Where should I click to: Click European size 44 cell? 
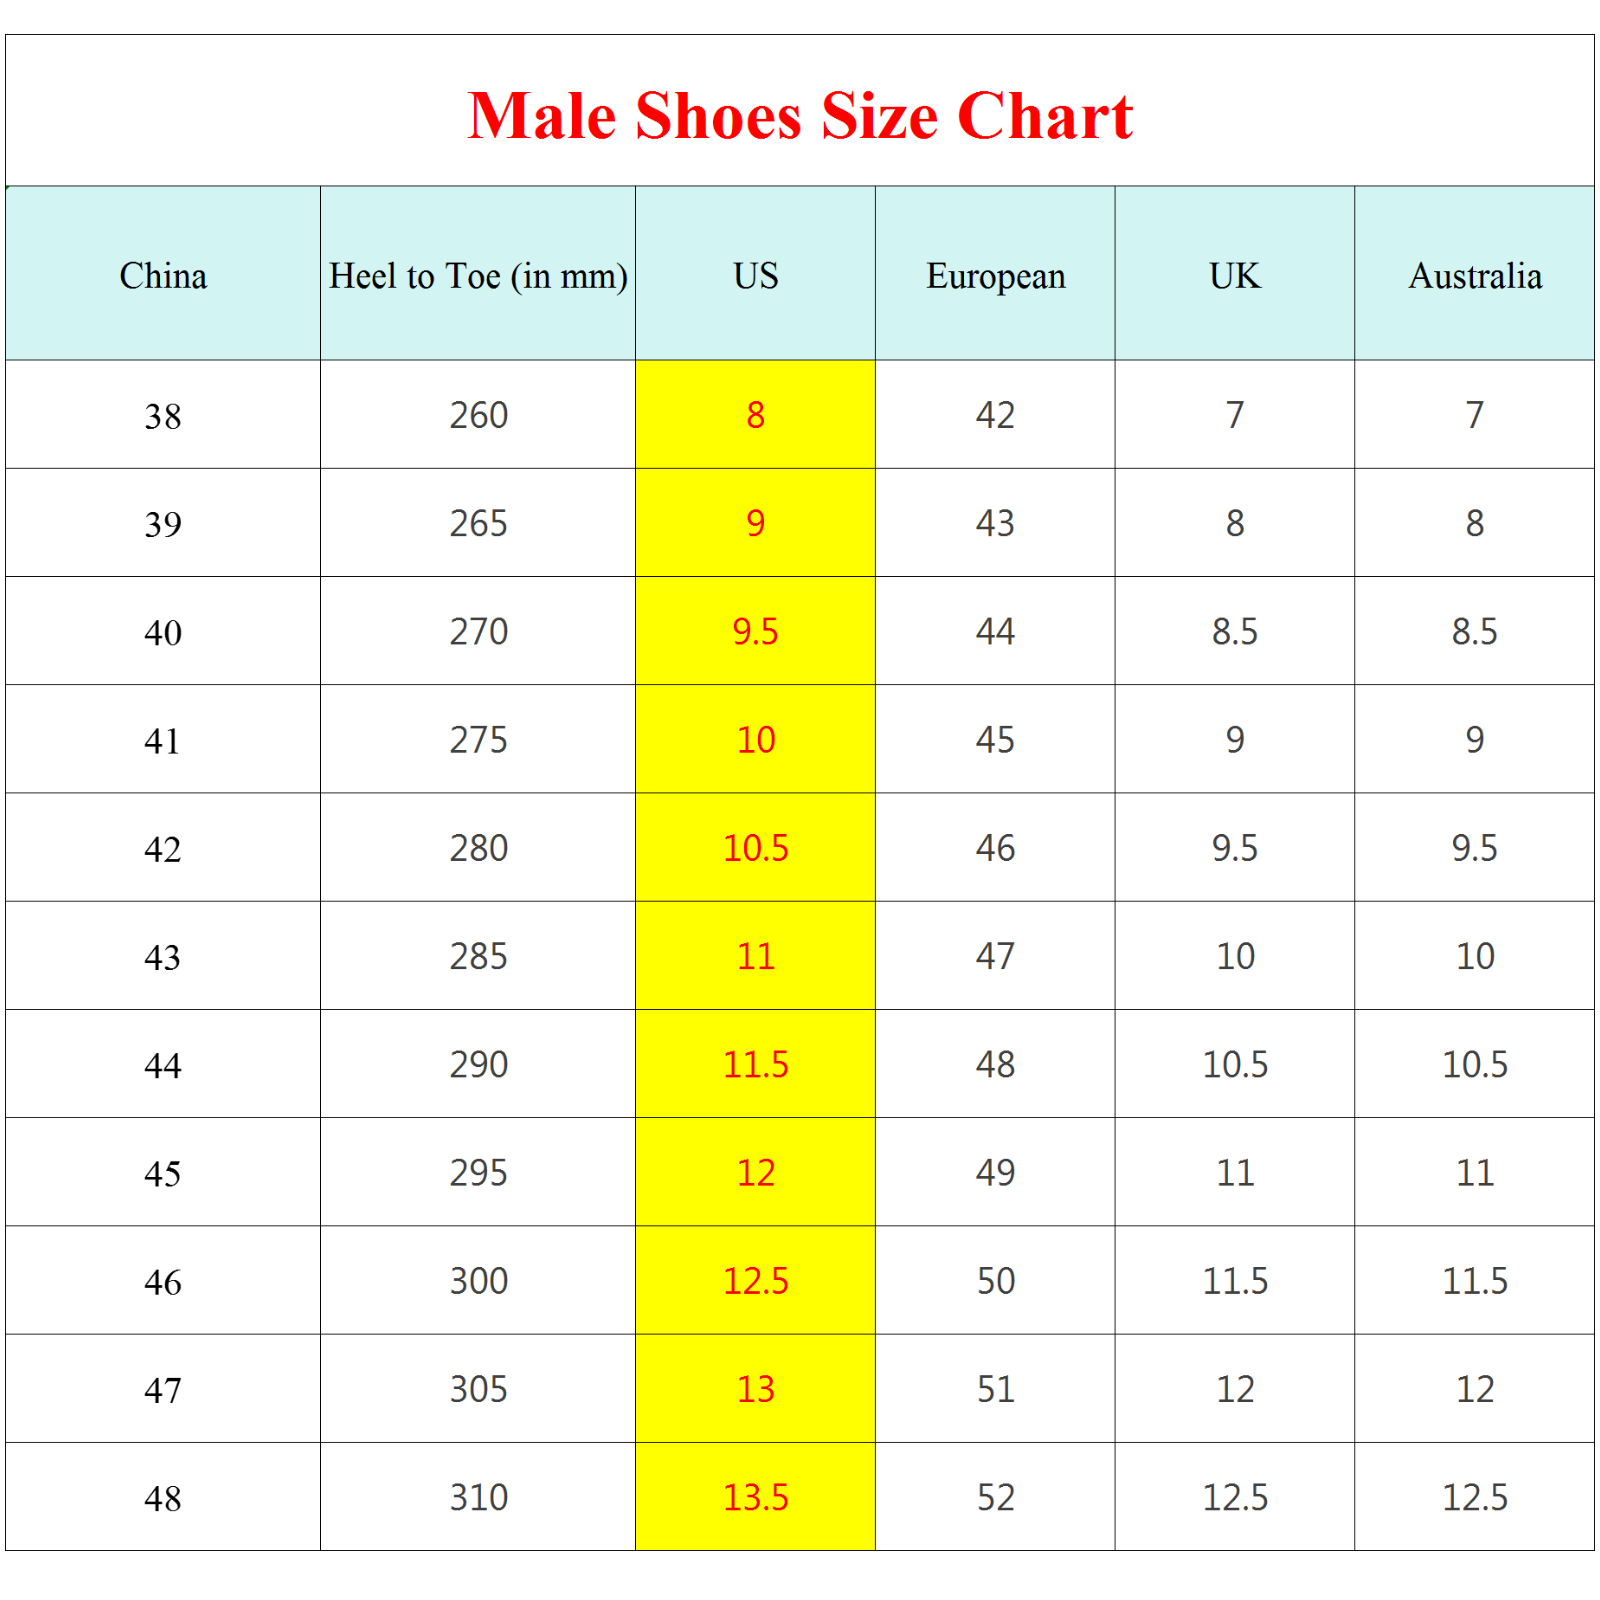click(x=995, y=631)
